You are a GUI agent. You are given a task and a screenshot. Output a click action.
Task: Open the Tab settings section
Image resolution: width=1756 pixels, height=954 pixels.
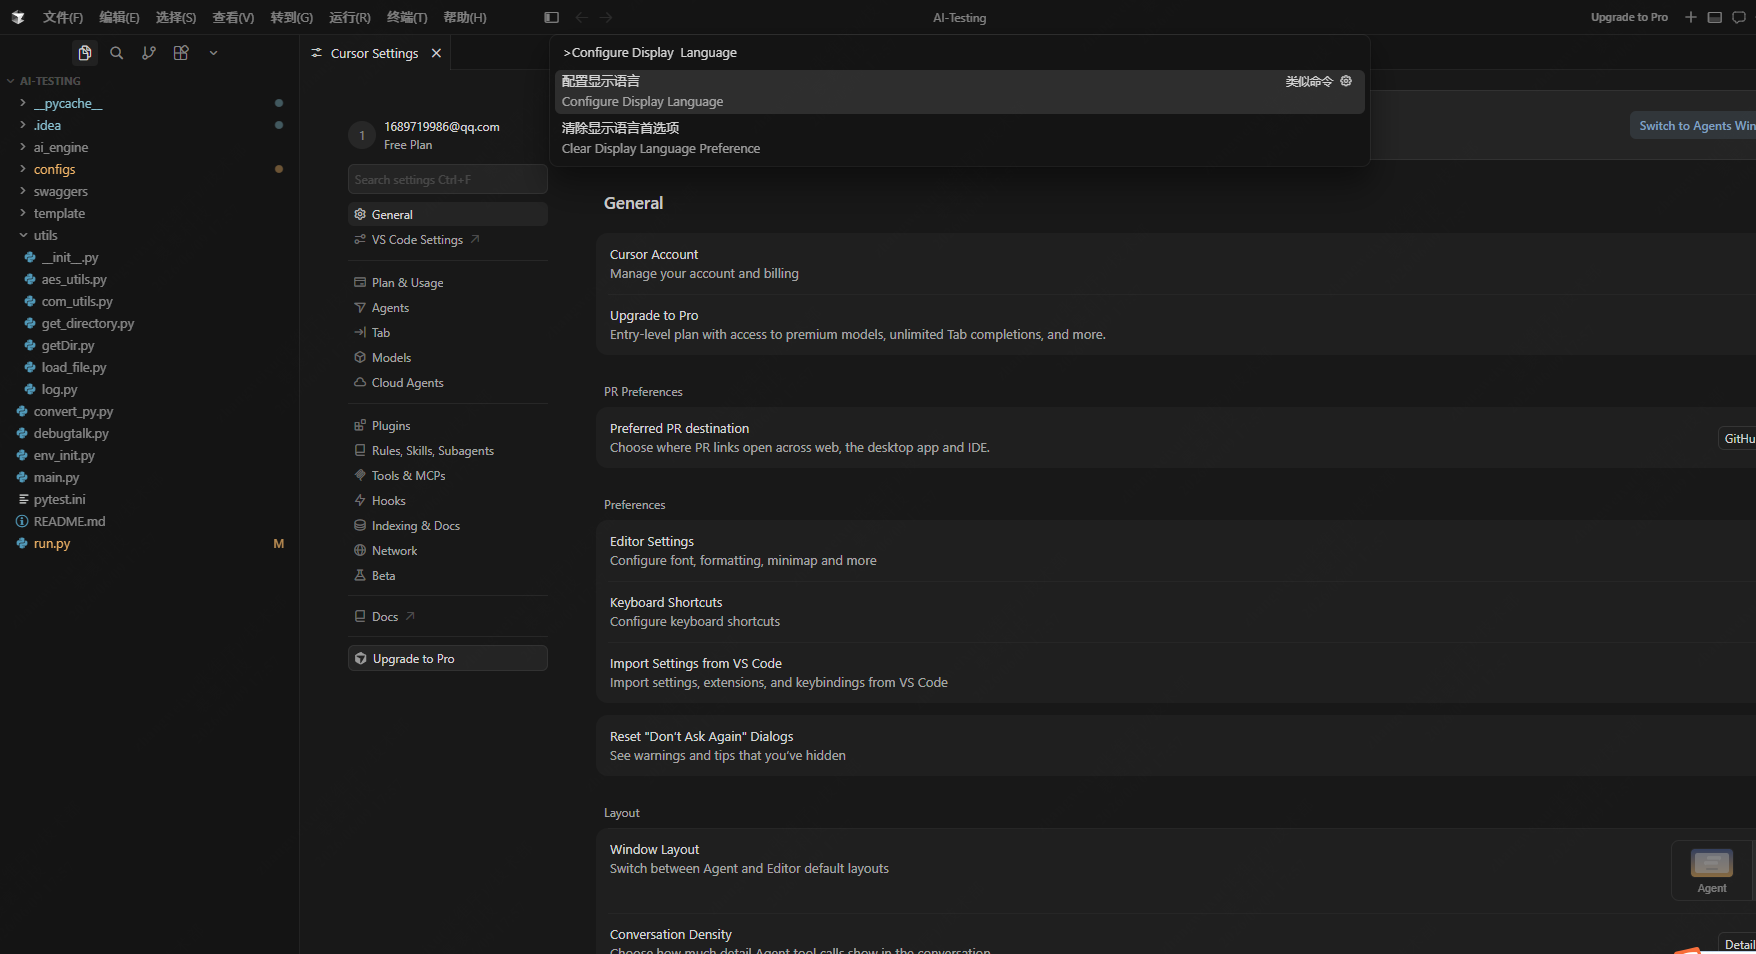tap(448, 333)
